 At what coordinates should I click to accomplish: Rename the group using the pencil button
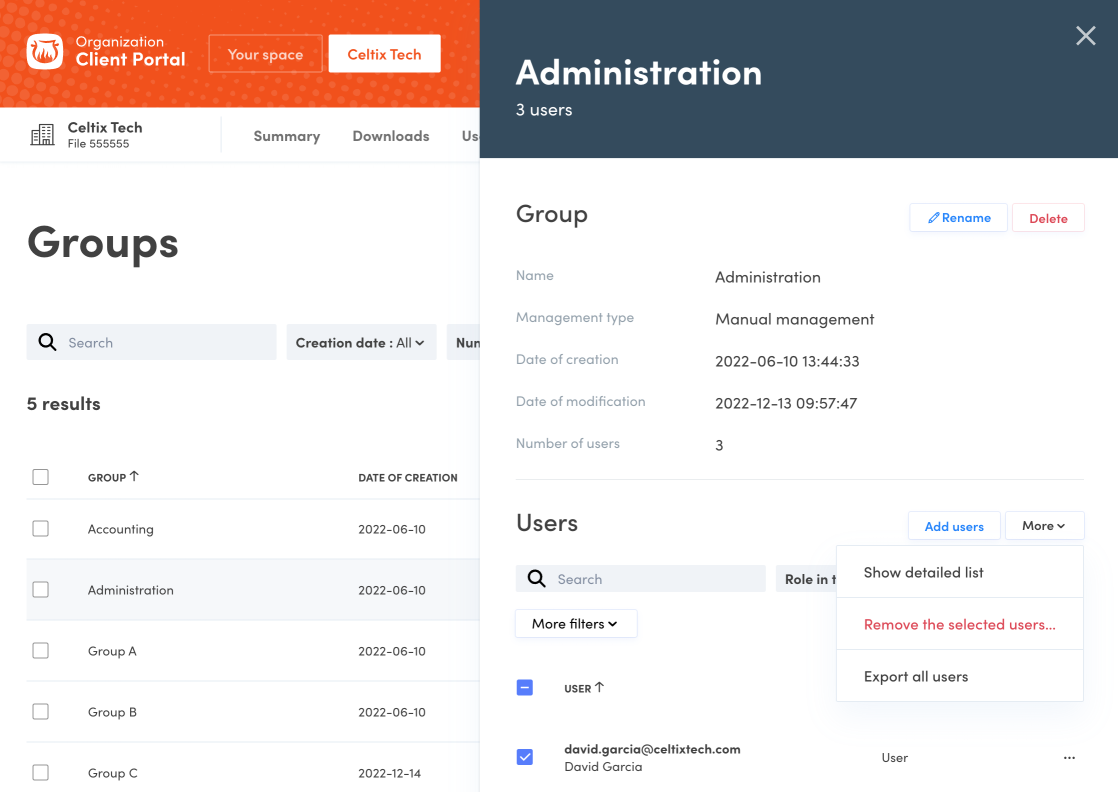click(959, 218)
